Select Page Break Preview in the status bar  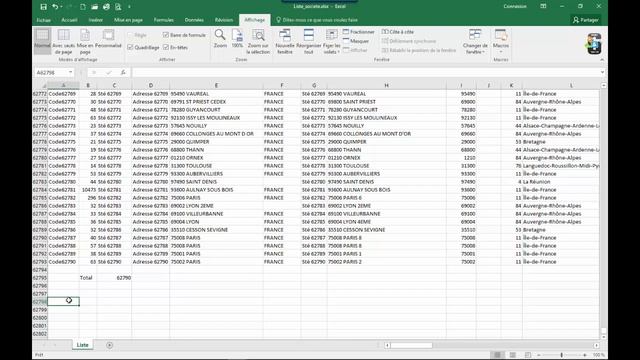point(528,355)
